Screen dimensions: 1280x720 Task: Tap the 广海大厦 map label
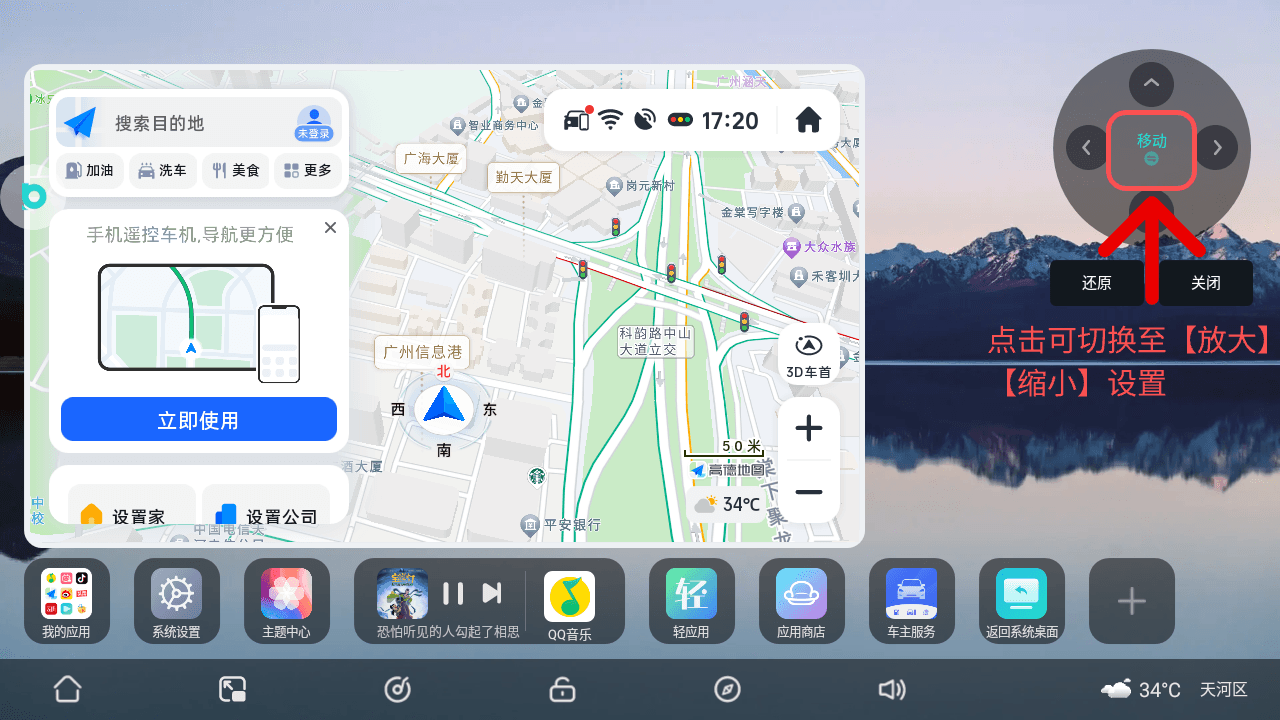click(x=431, y=159)
